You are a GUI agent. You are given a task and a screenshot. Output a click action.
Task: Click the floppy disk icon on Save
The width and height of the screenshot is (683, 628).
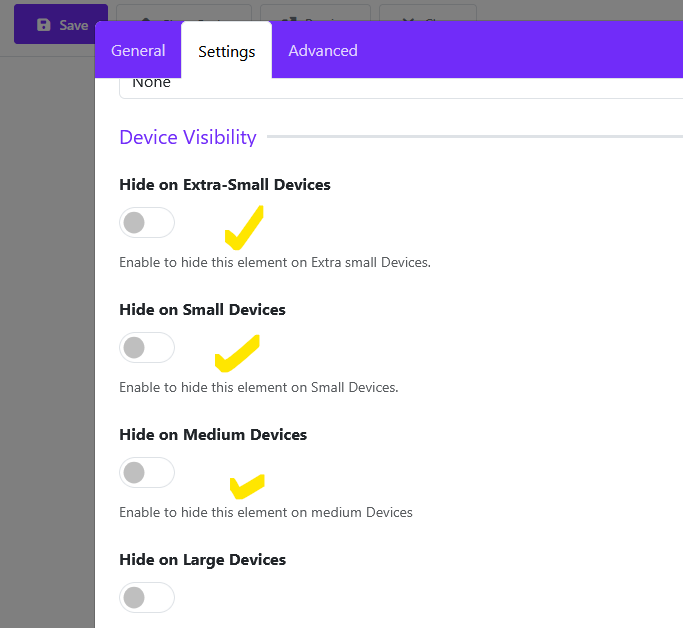(x=43, y=25)
